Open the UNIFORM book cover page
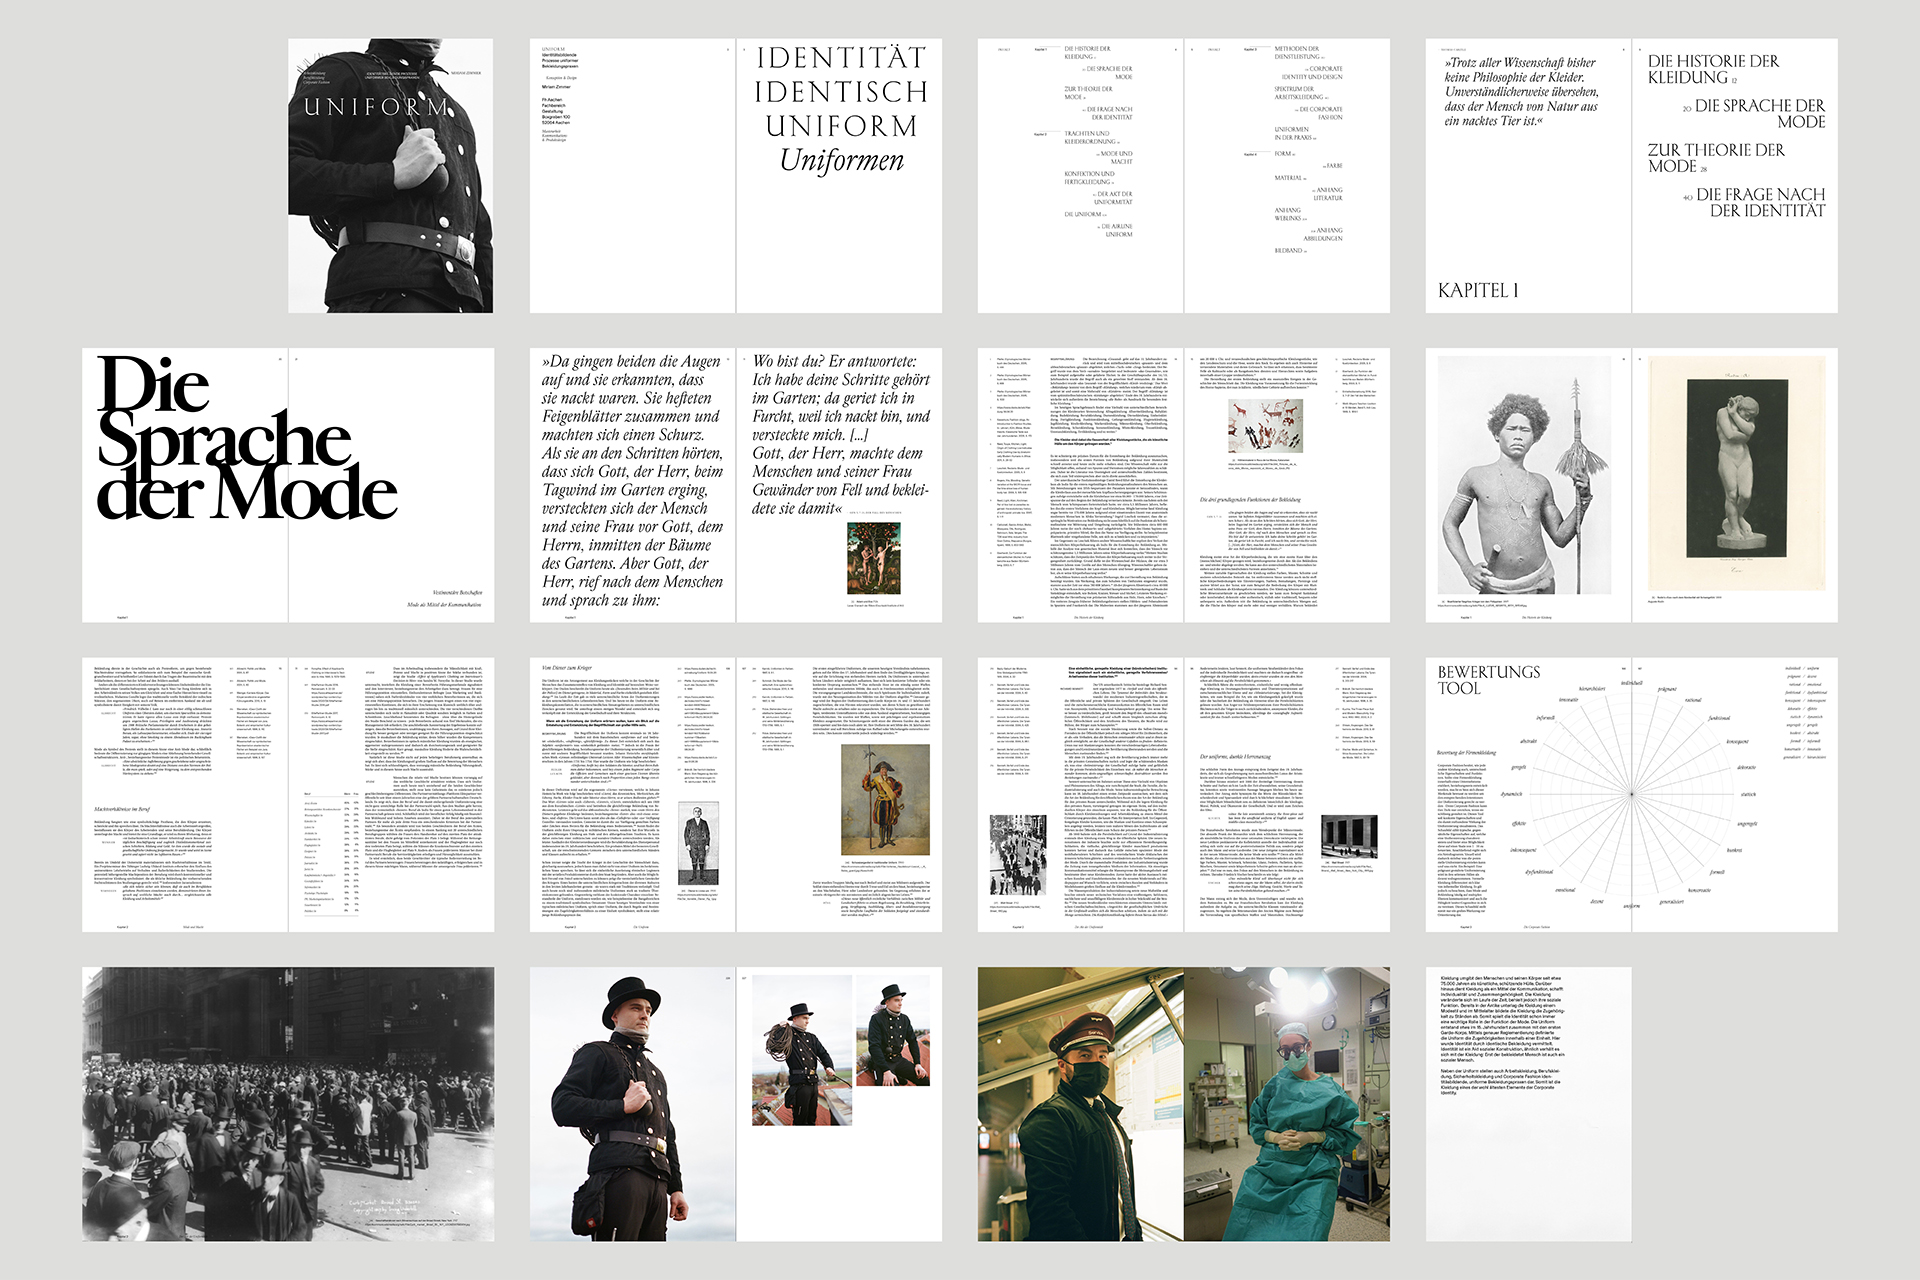 pyautogui.click(x=391, y=176)
